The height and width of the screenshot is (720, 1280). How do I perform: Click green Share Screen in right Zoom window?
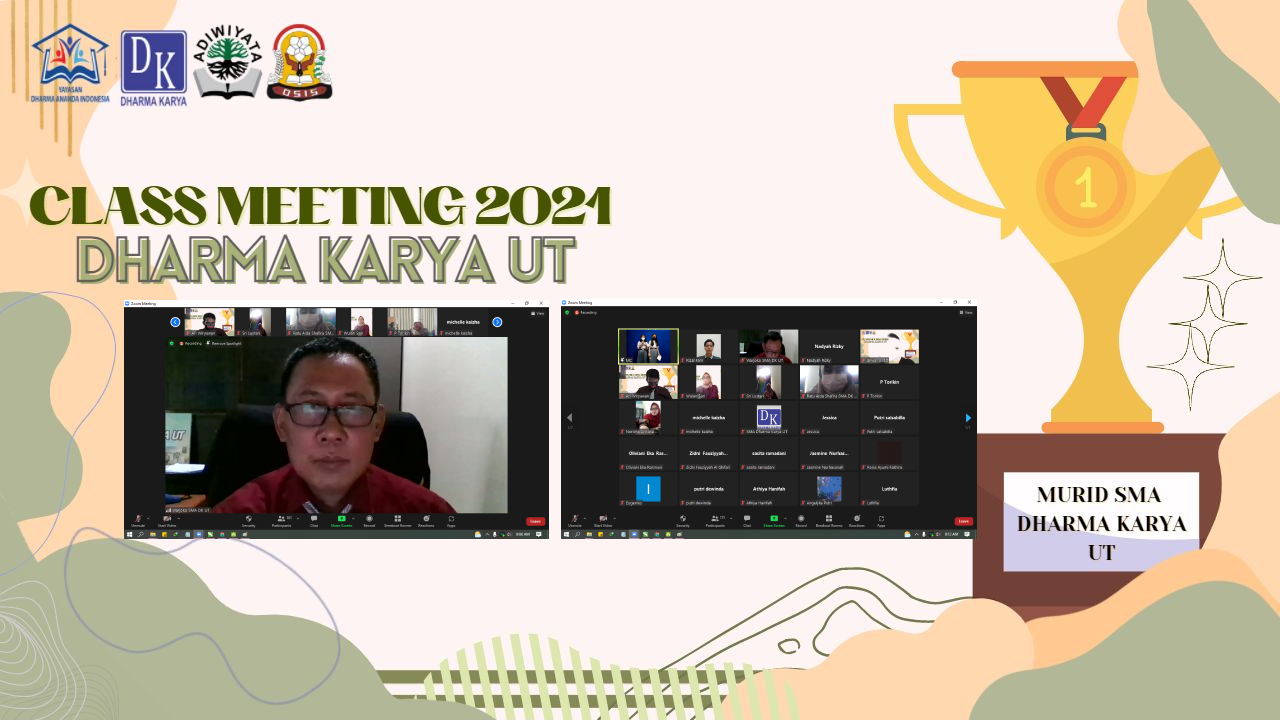point(774,521)
